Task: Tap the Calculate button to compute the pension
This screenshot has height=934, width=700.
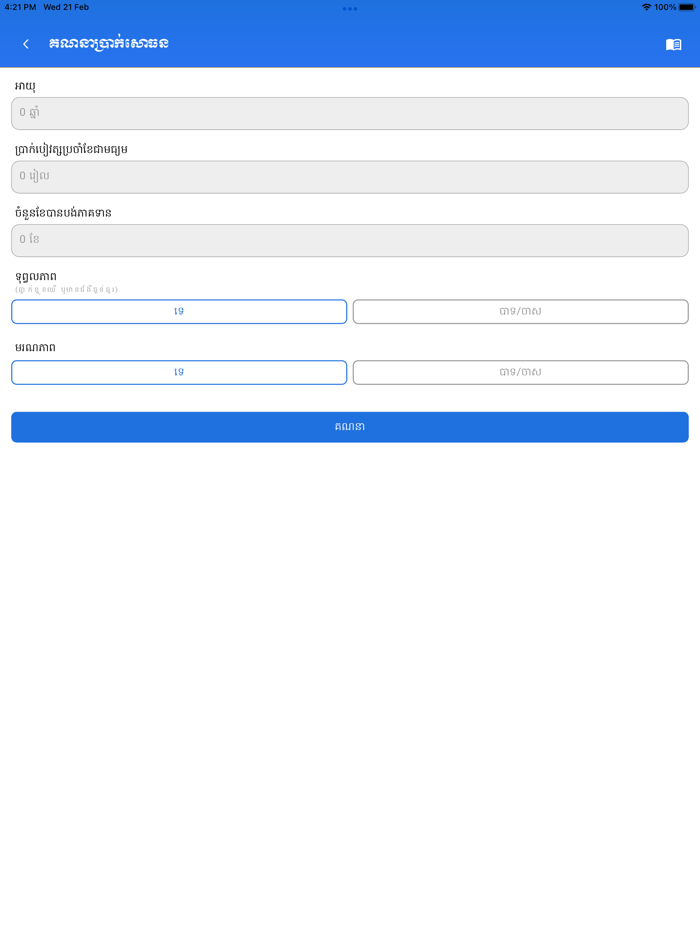Action: (x=350, y=427)
